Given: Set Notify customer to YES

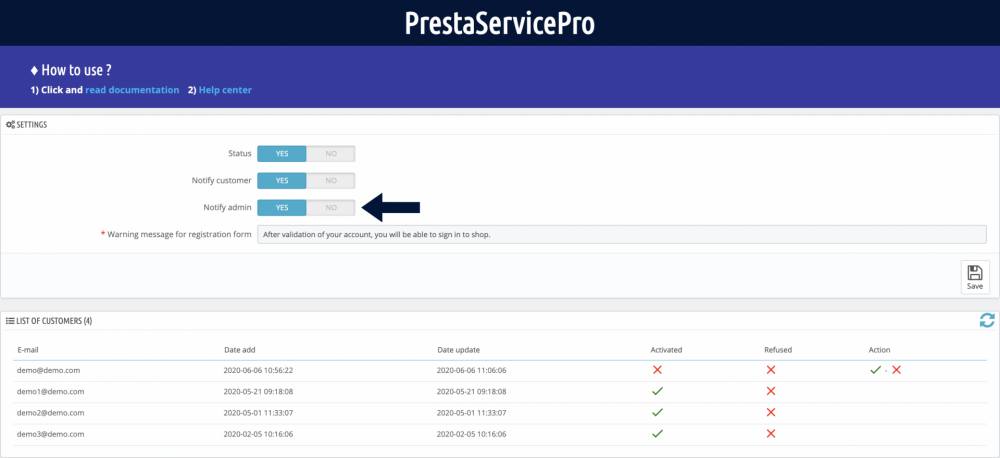Looking at the screenshot, I should click(x=282, y=181).
